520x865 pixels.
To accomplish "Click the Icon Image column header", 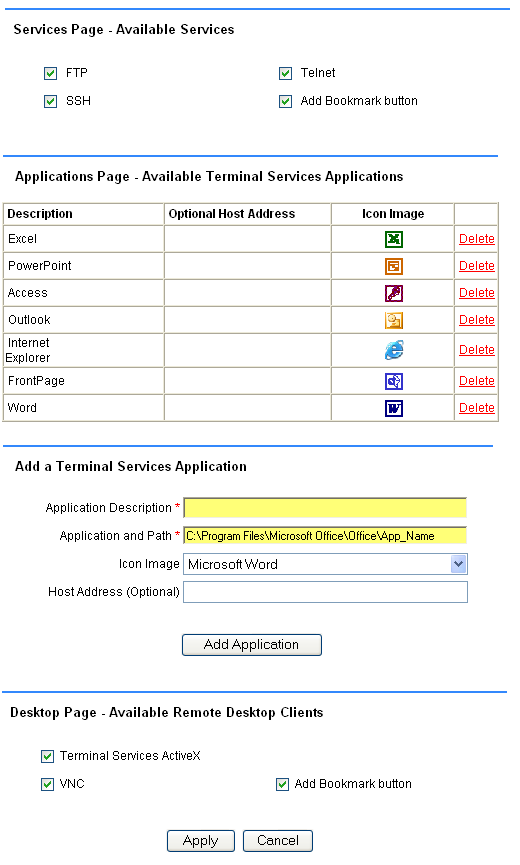I will 393,214.
